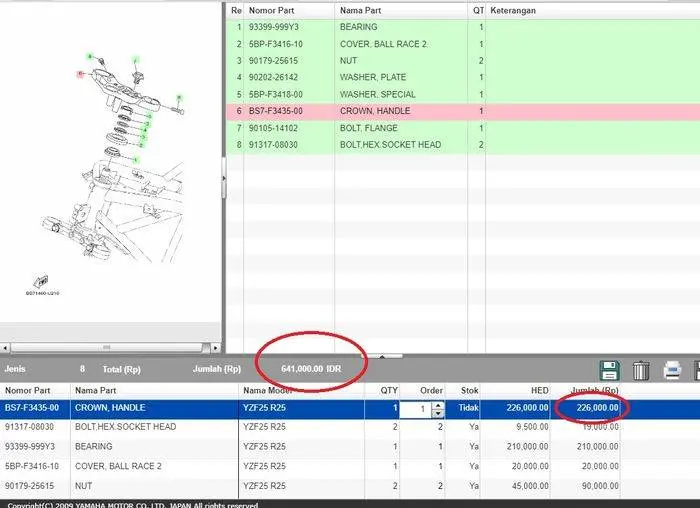The image size is (700, 508).
Task: Delete items with the trash bin icon
Action: click(641, 371)
